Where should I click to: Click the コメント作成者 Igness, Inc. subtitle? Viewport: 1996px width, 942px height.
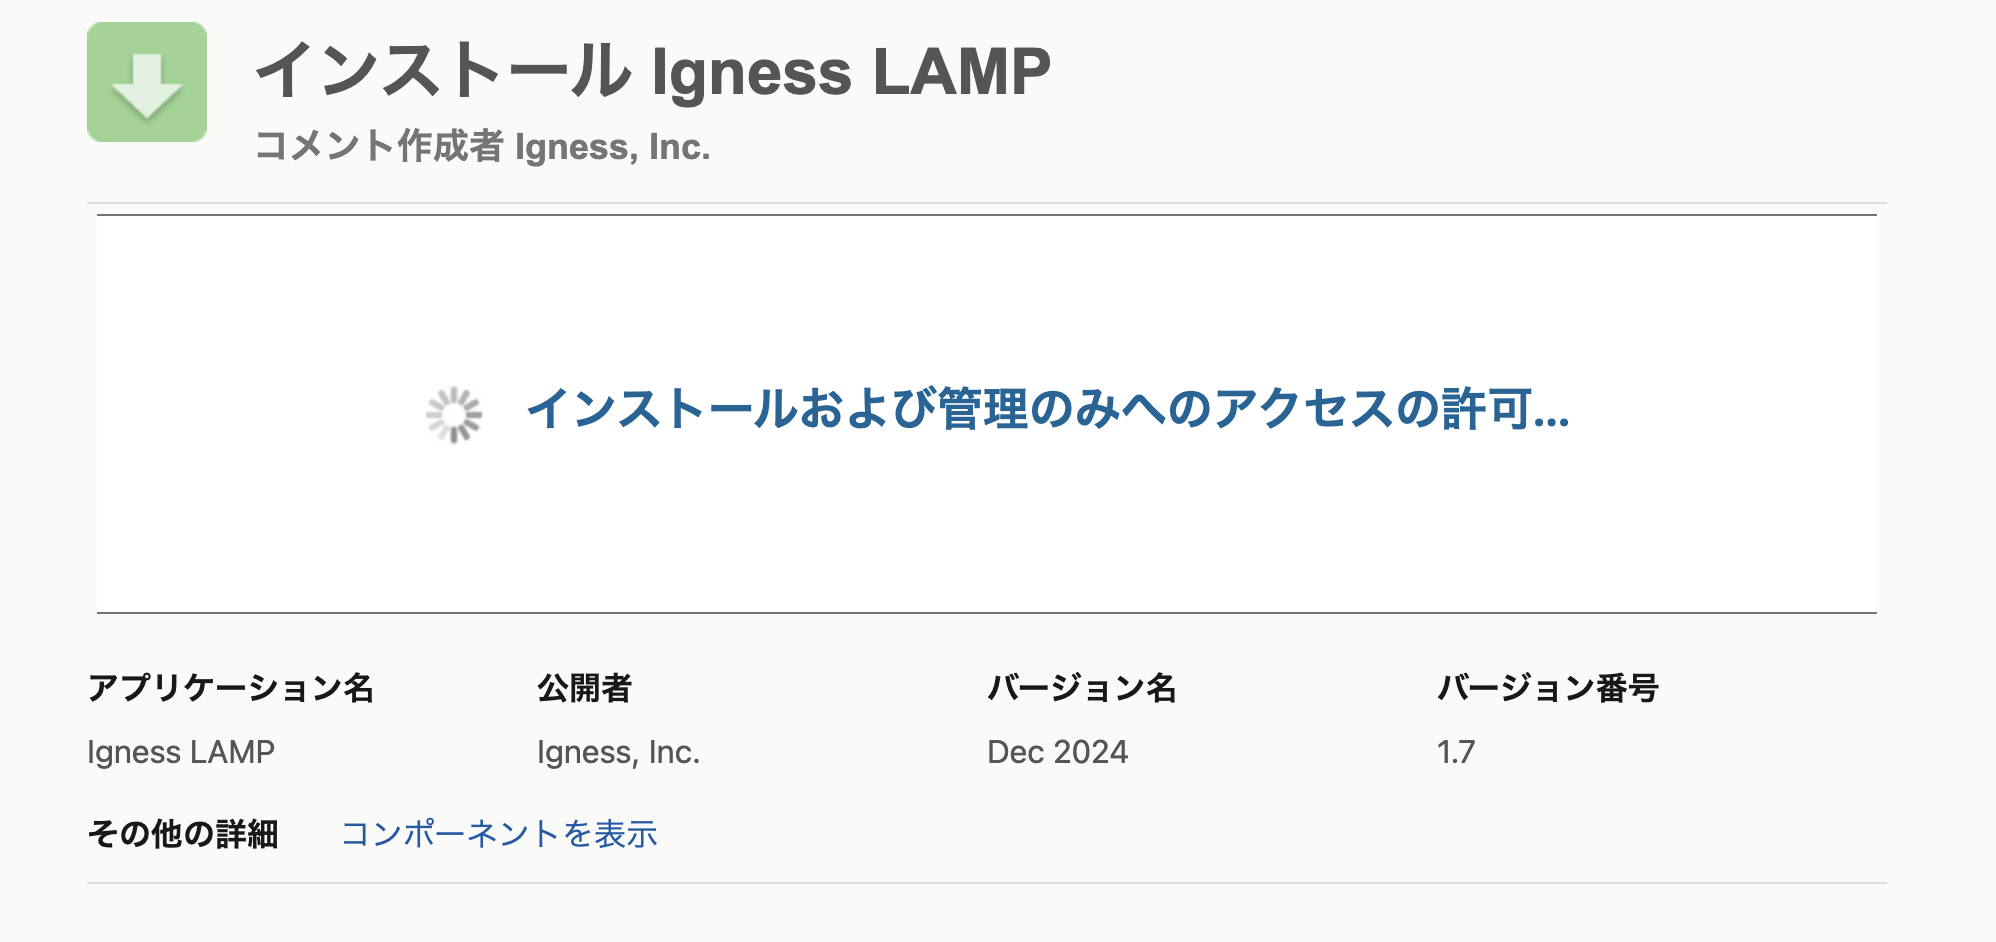tap(482, 147)
